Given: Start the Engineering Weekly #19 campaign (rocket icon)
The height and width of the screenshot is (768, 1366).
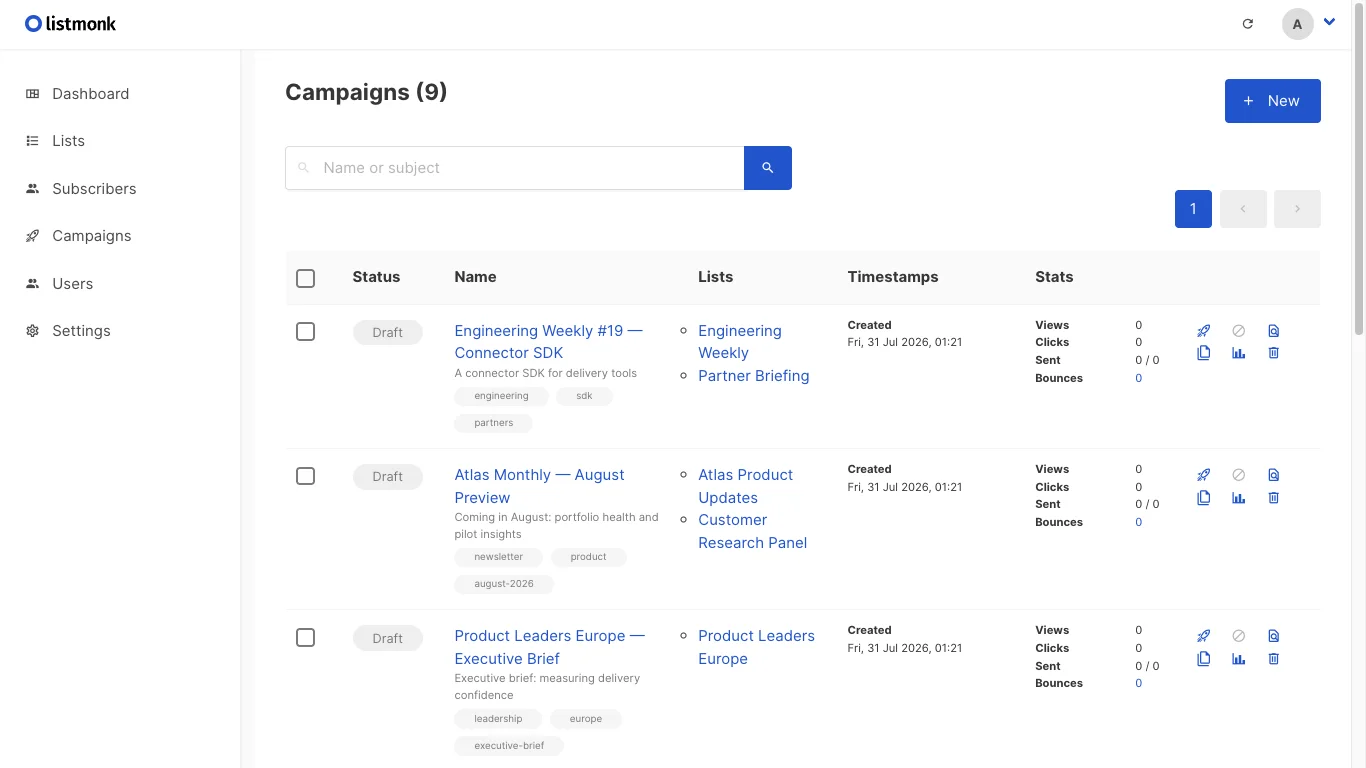Looking at the screenshot, I should click(x=1204, y=331).
